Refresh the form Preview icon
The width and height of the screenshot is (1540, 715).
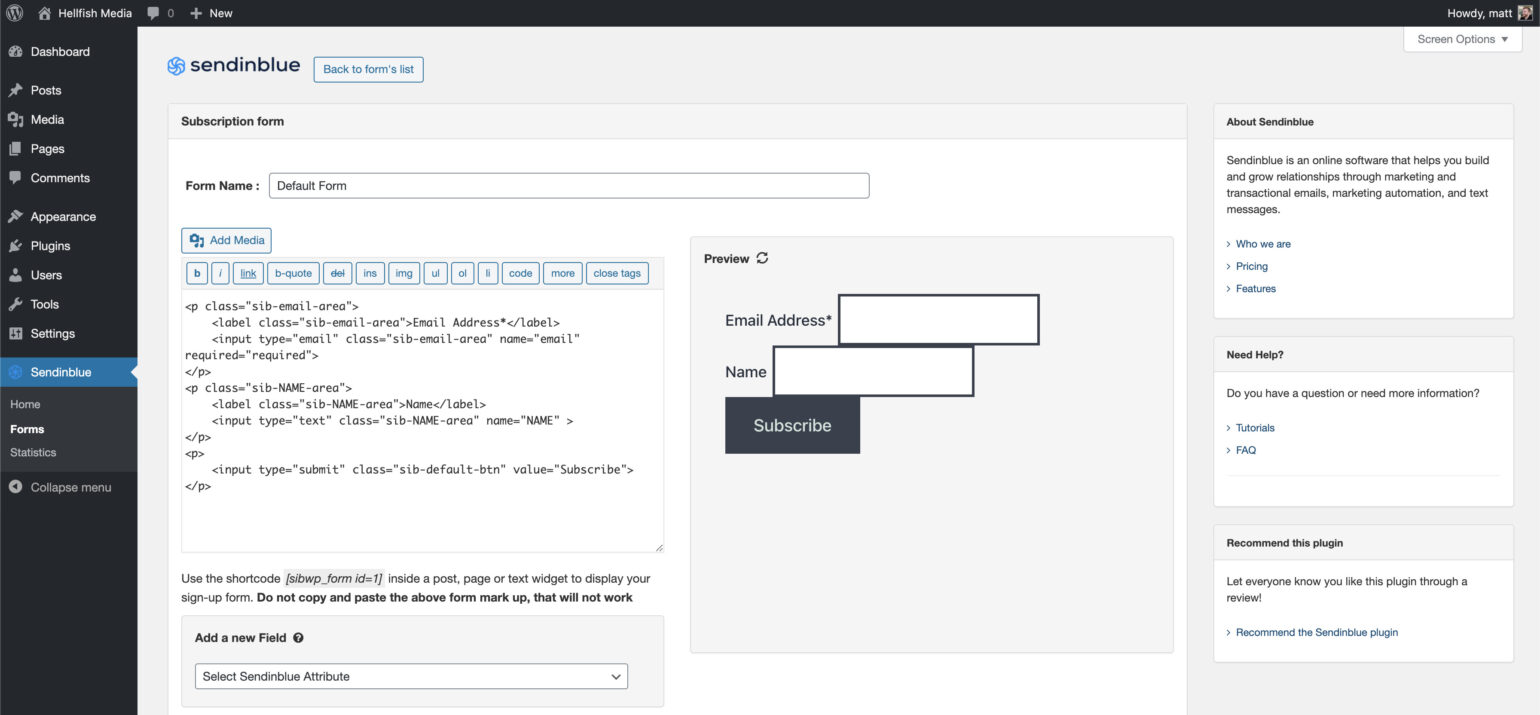[762, 258]
